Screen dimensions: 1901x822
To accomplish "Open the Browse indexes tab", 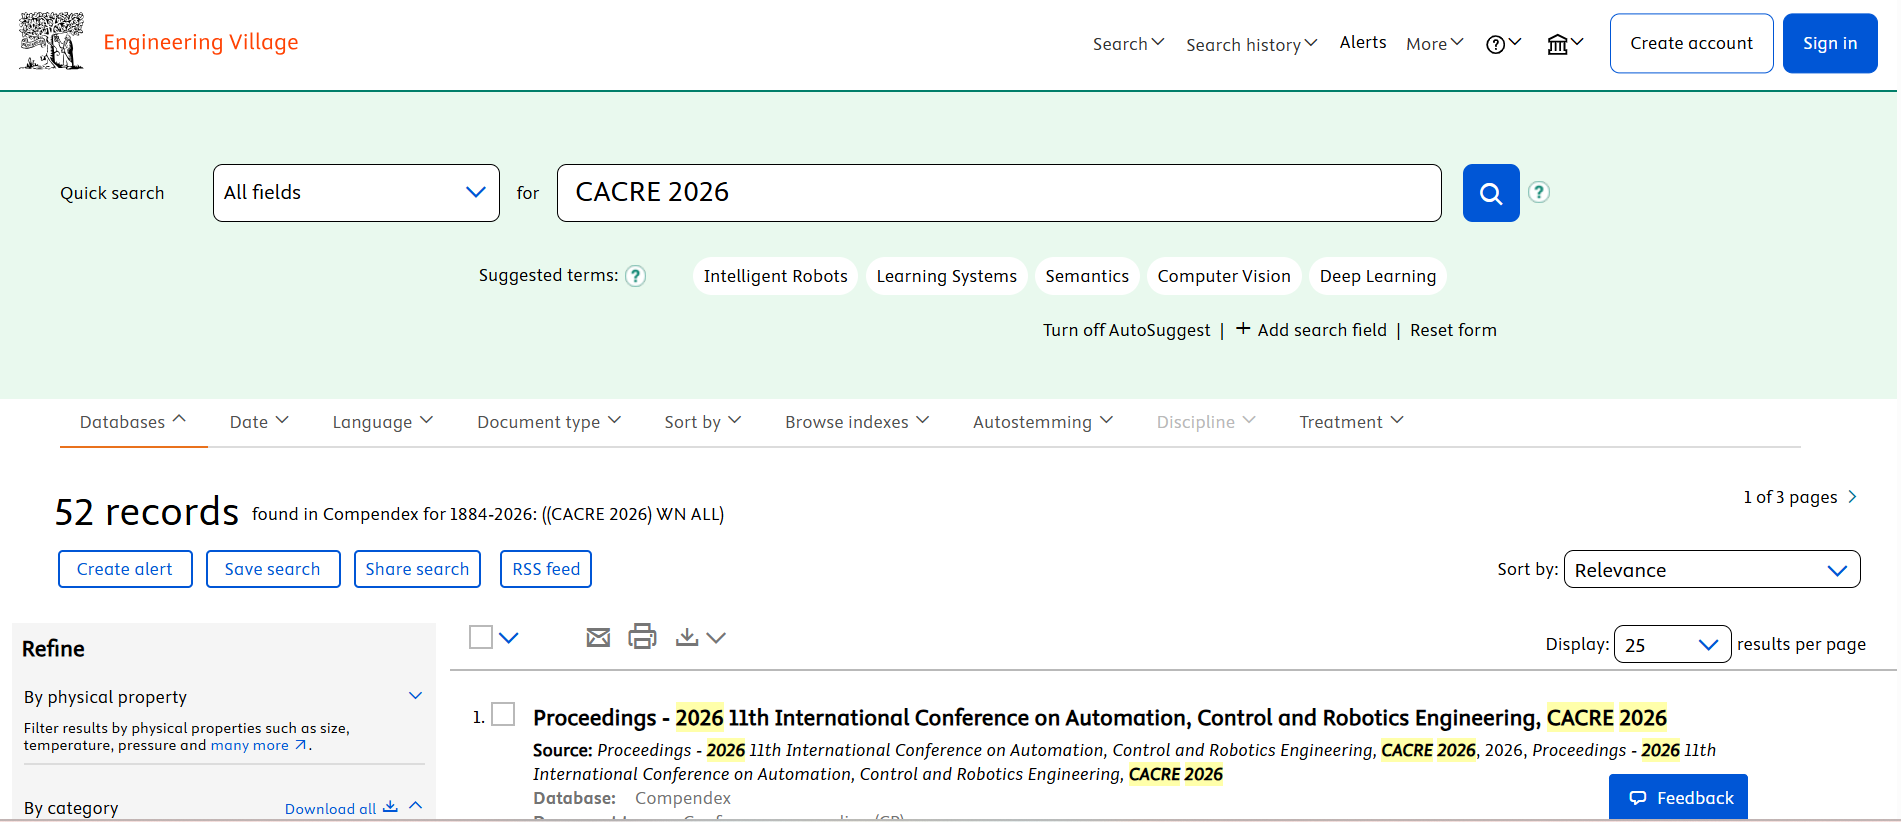I will 857,422.
